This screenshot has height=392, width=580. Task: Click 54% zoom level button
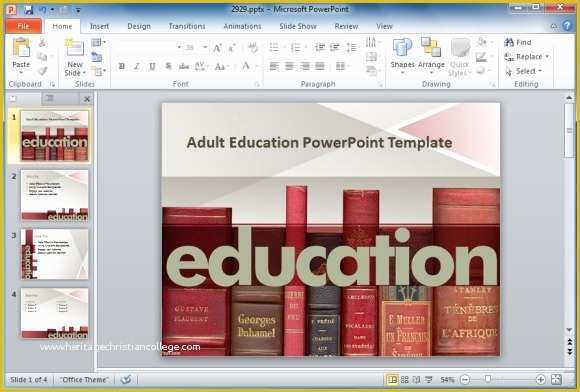(x=447, y=379)
